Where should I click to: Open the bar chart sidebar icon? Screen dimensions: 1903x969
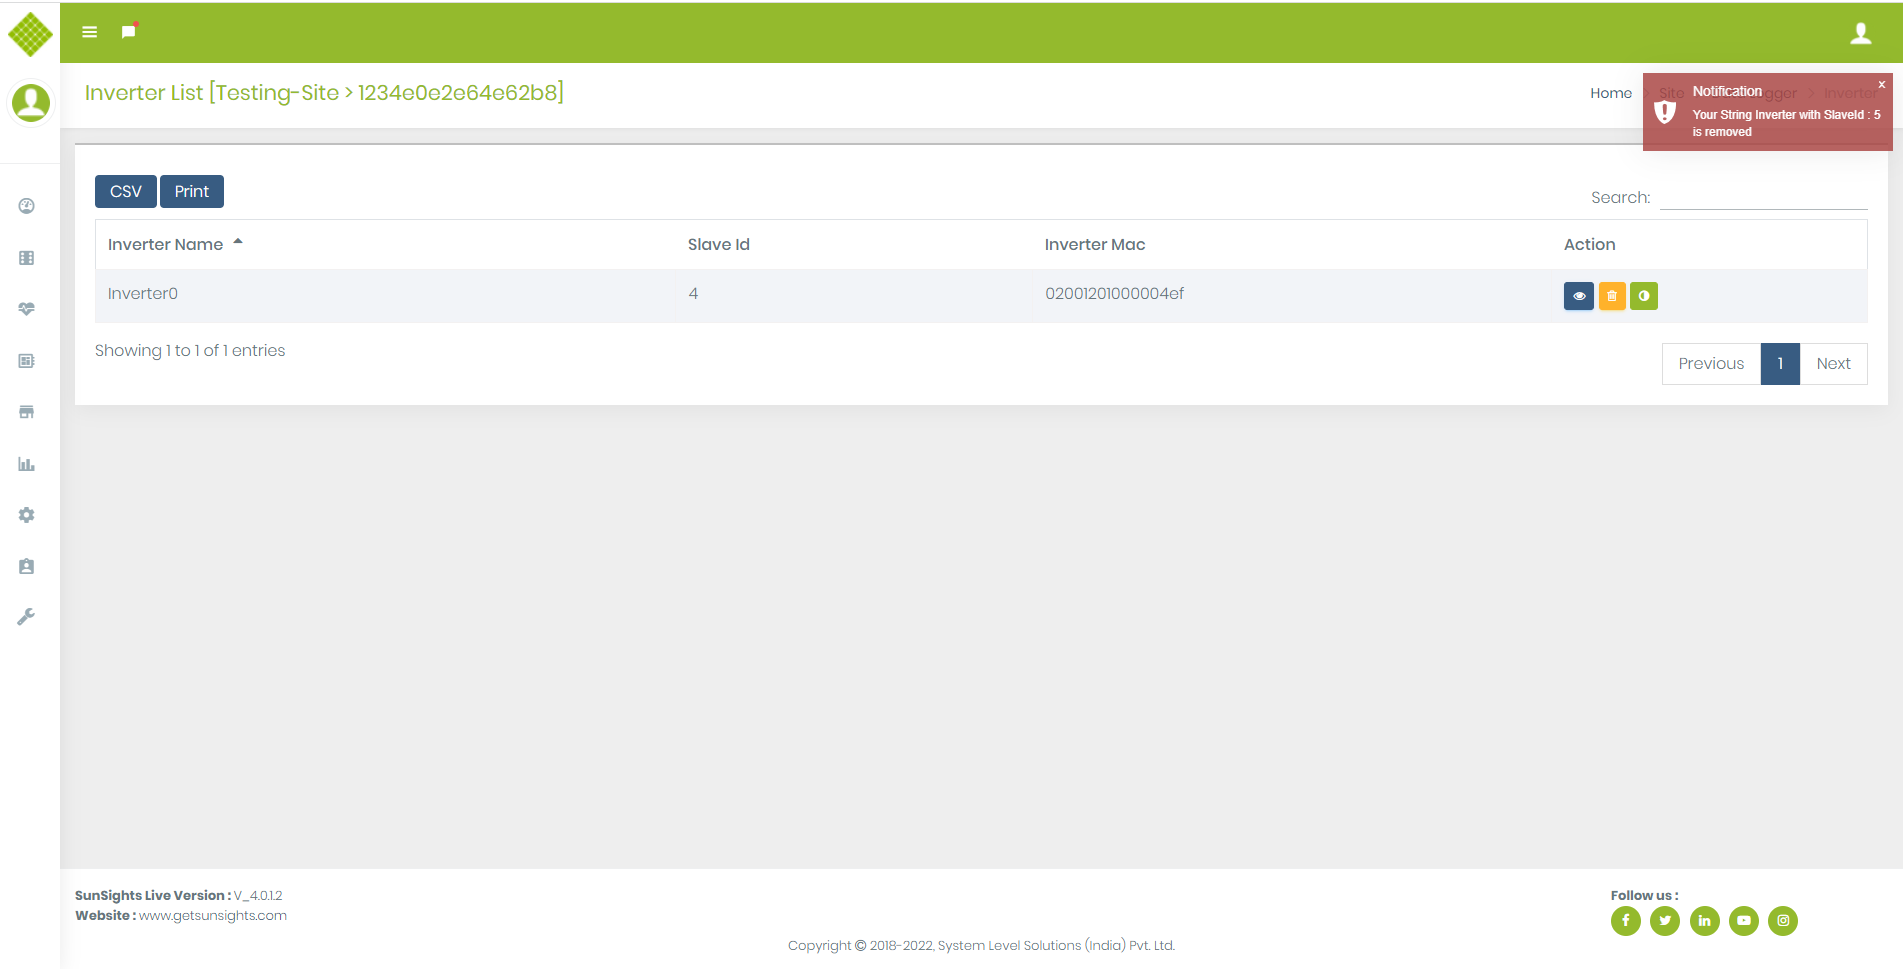tap(27, 464)
